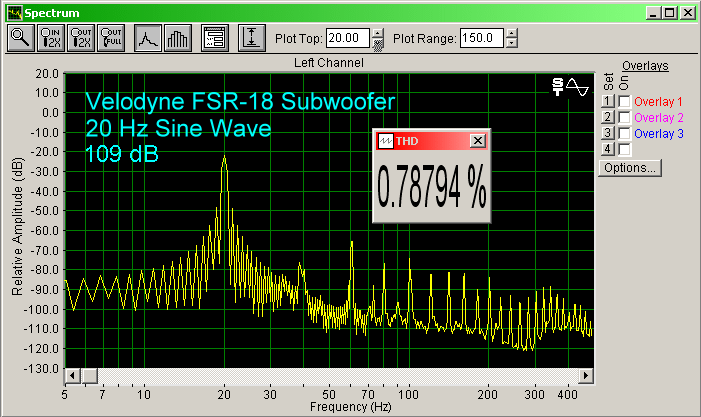Click the Spectrum window title icon
Image resolution: width=701 pixels, height=417 pixels.
point(15,13)
